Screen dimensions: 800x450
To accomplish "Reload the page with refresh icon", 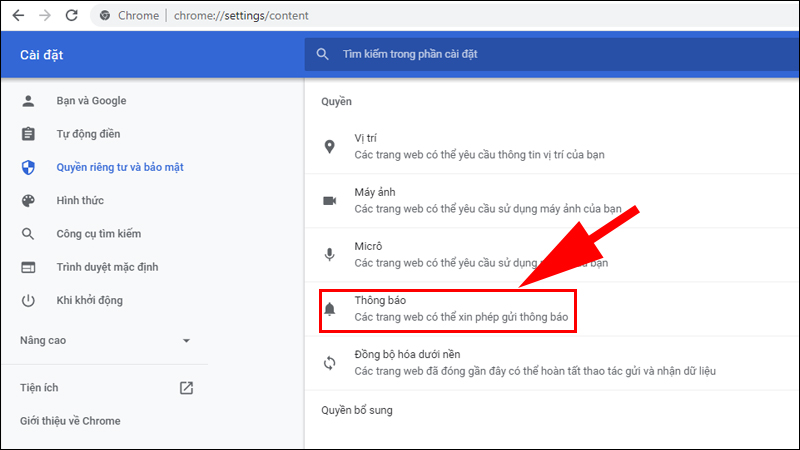I will click(71, 15).
